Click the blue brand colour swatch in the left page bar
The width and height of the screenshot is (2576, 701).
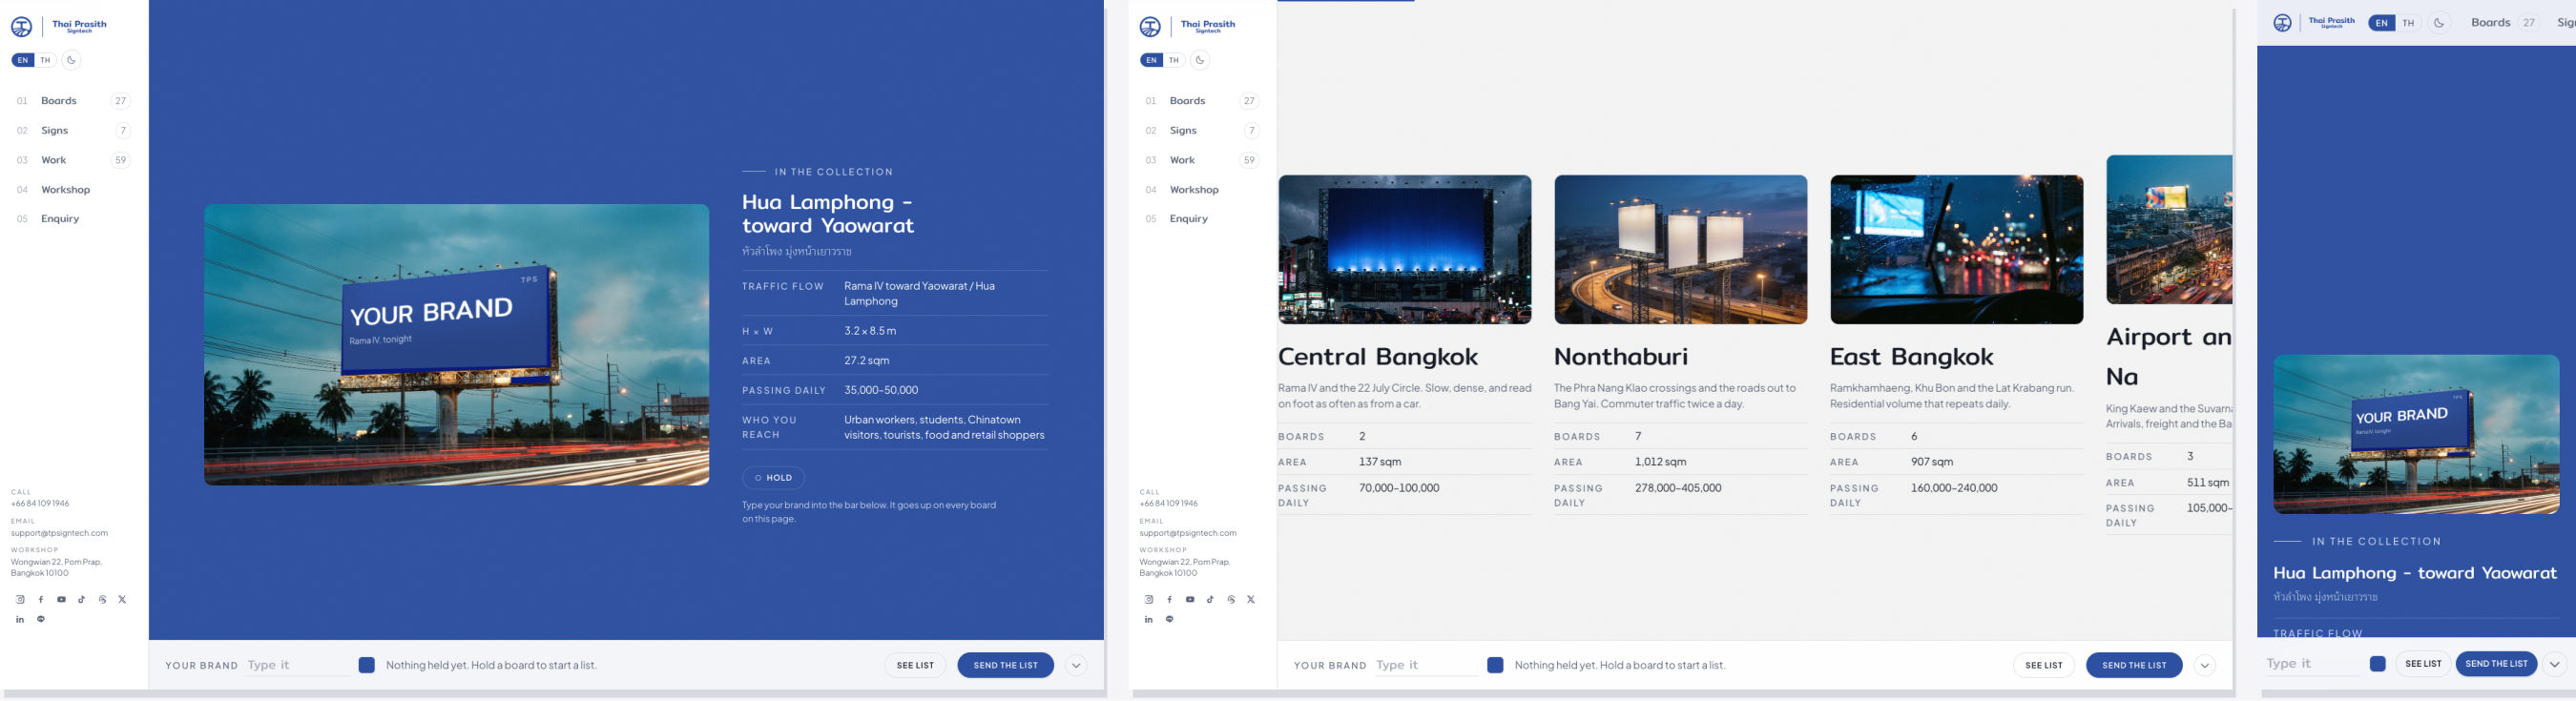[x=367, y=665]
